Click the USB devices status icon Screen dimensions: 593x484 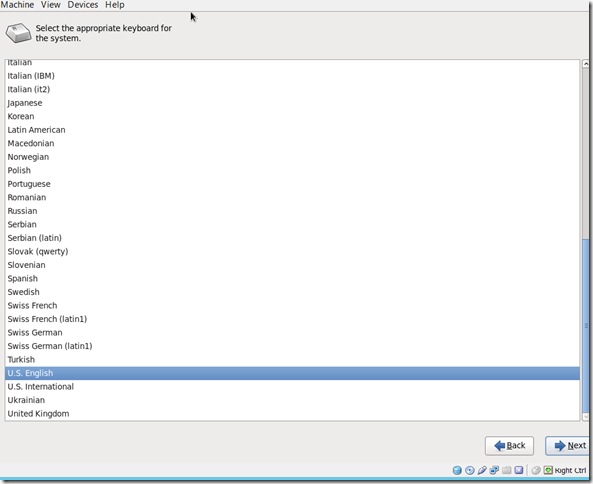[x=482, y=470]
